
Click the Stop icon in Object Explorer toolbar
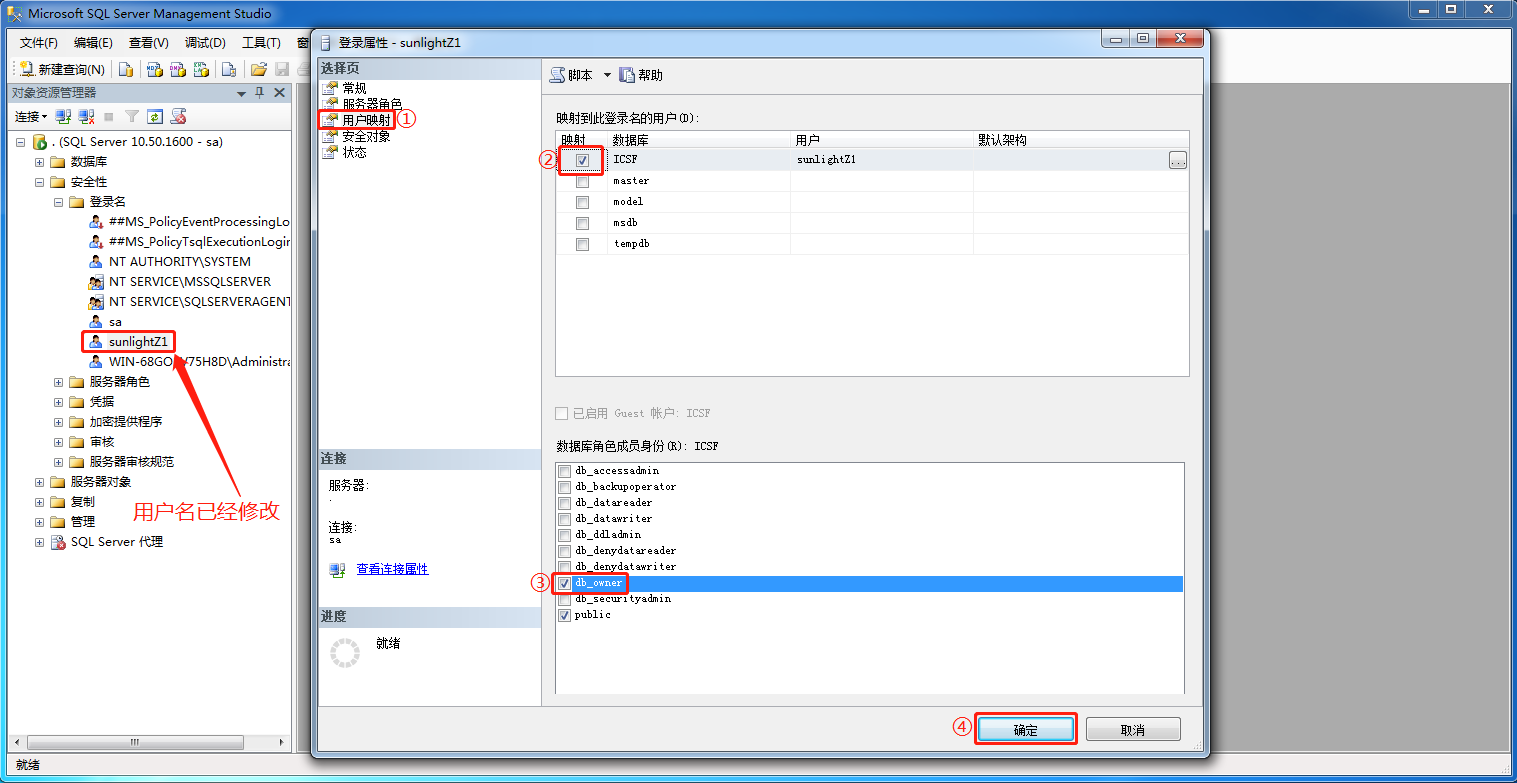click(x=109, y=117)
